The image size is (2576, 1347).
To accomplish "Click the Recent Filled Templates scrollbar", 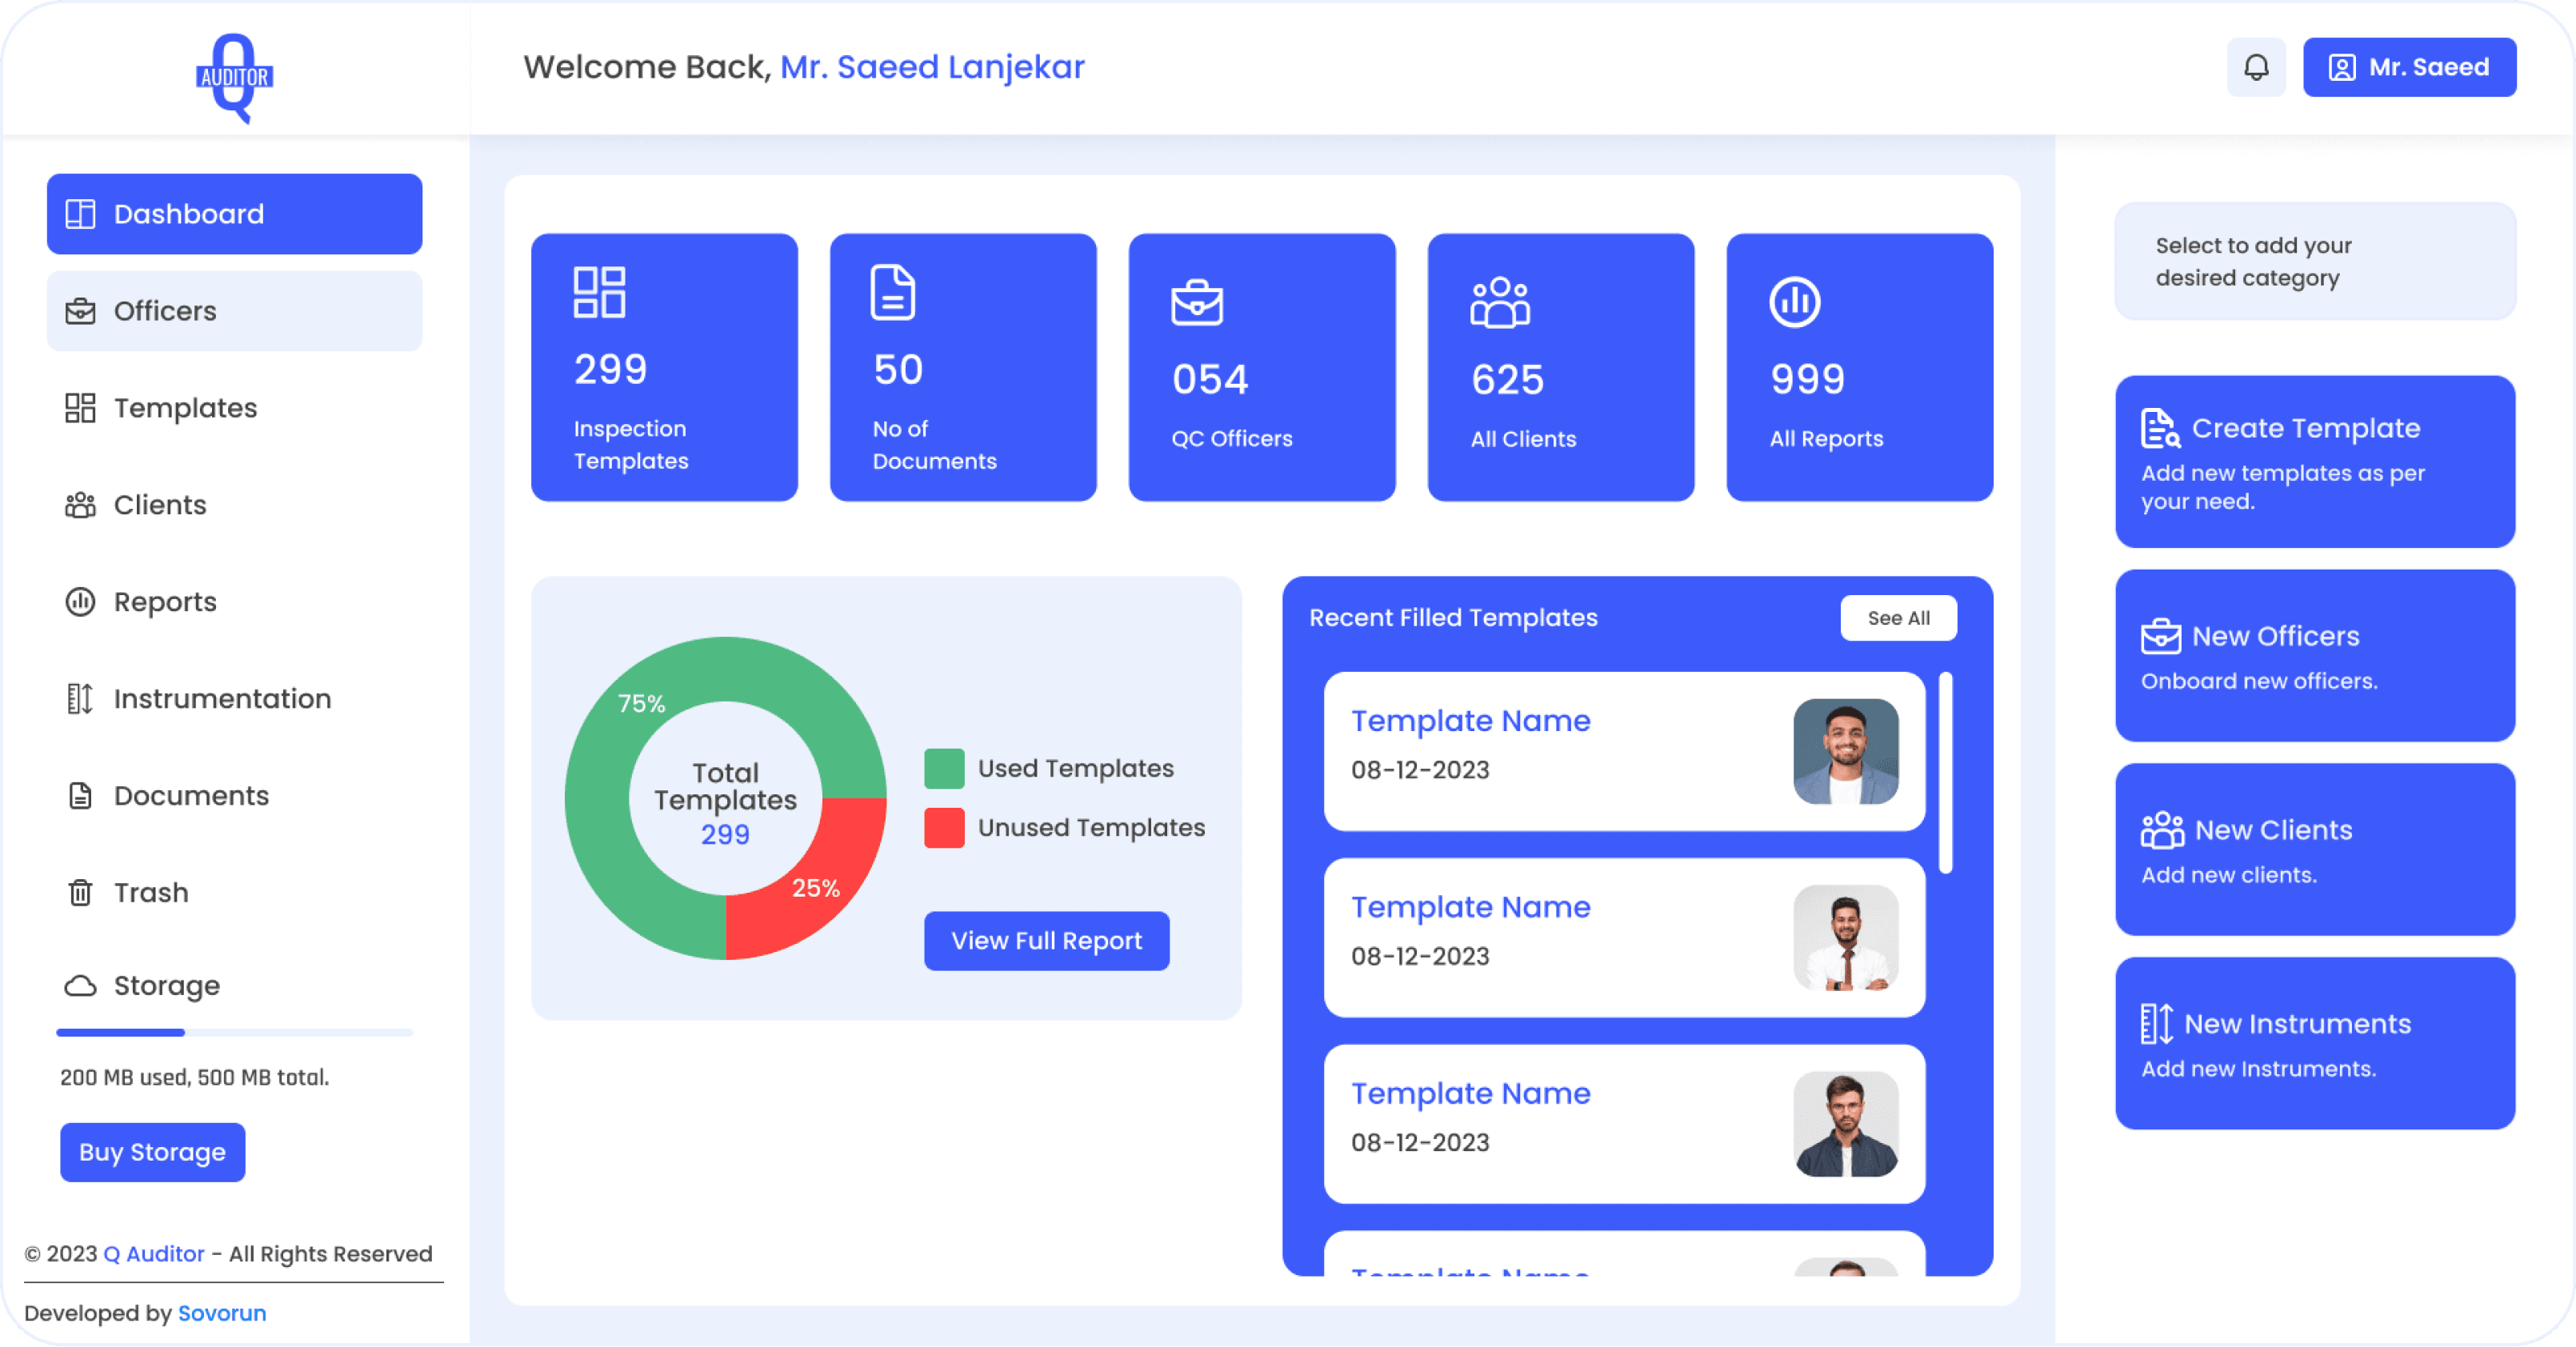I will [1946, 772].
